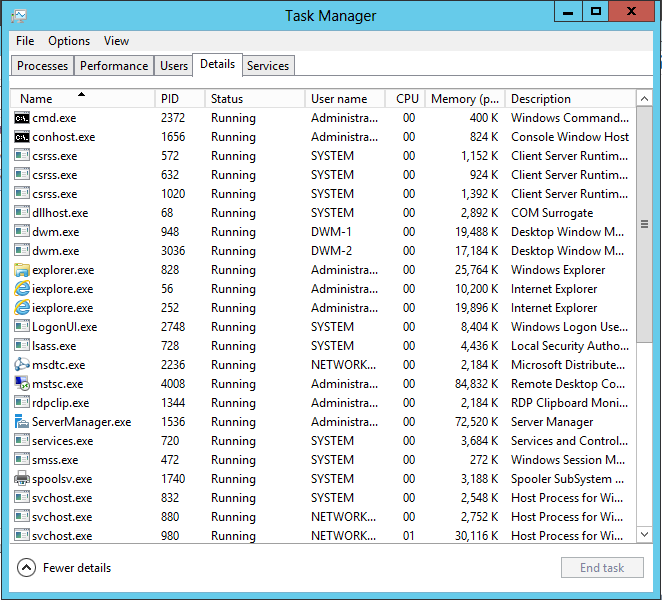Click memory value 84,832 K
662x600 pixels.
click(476, 384)
